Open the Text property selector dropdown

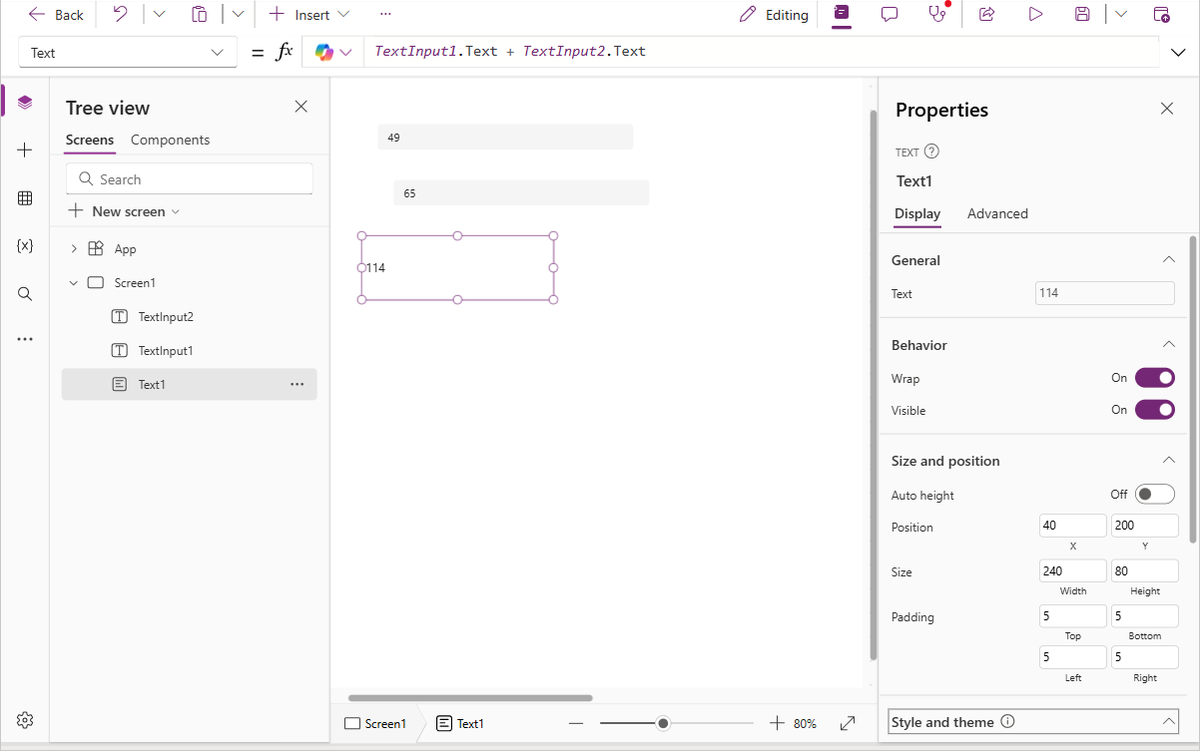[x=127, y=53]
